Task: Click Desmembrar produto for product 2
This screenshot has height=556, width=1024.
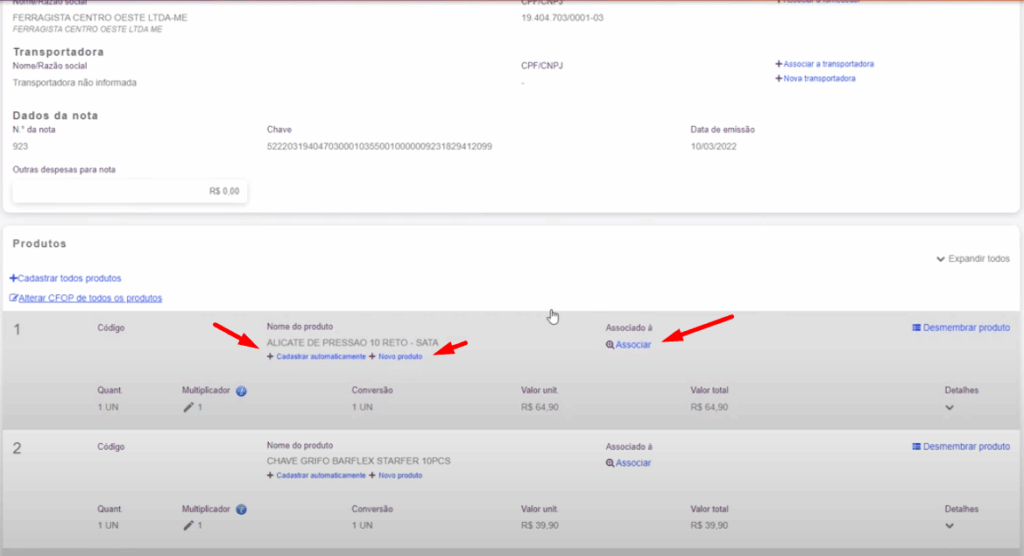Action: (x=960, y=446)
